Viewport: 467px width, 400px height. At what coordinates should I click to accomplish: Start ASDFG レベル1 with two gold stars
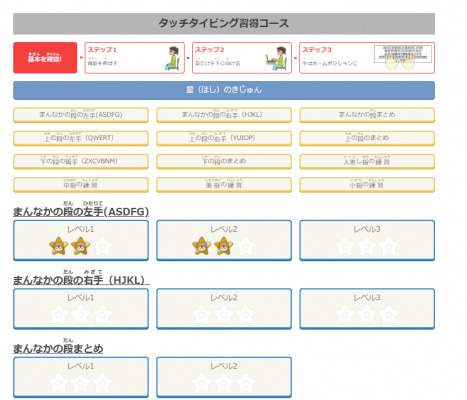coord(81,240)
